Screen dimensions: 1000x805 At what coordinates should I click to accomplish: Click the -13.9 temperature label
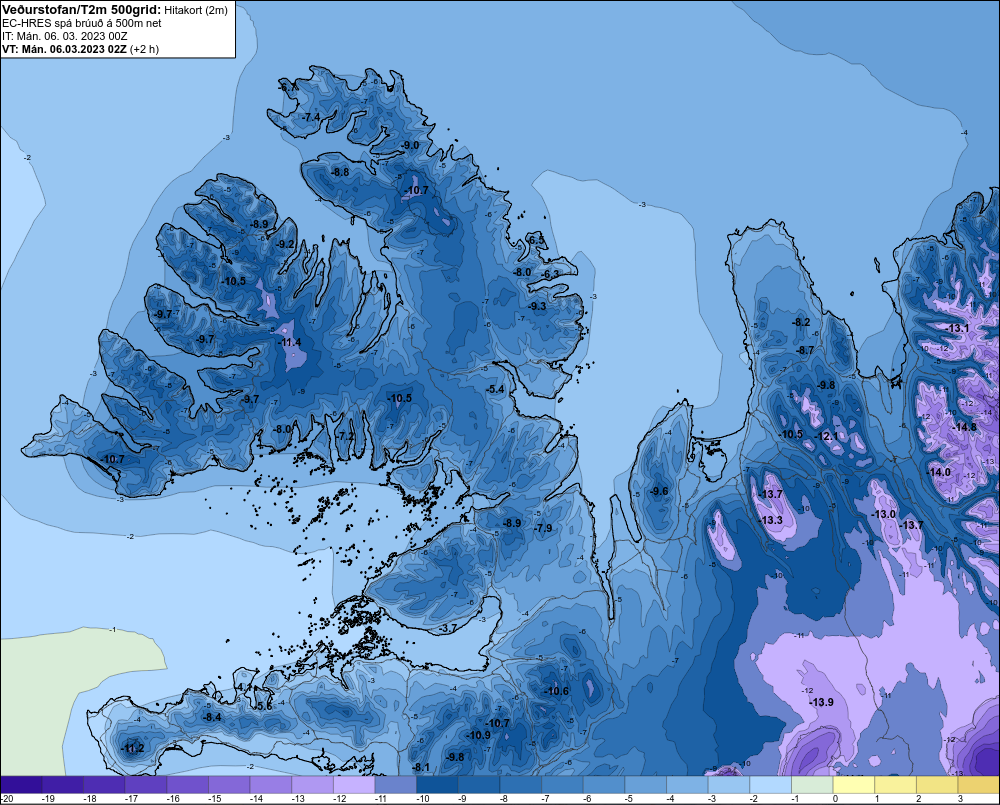[821, 702]
